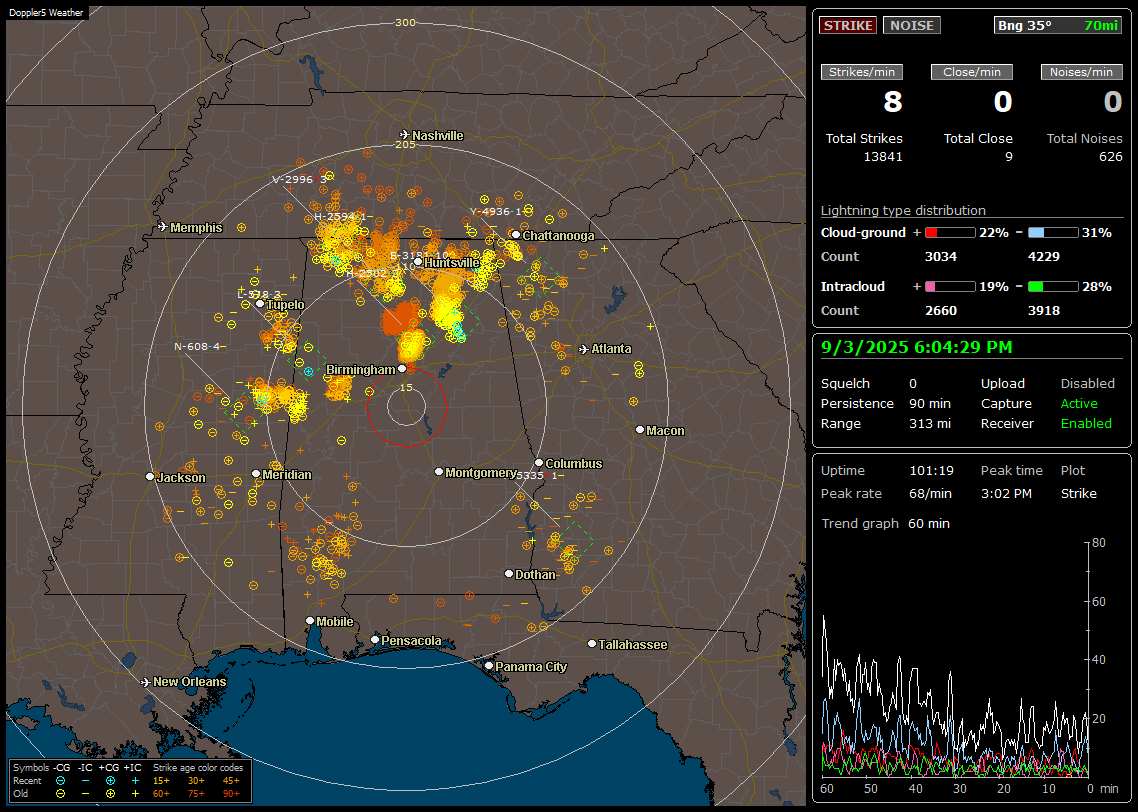Click the Pensacola city dot

[x=374, y=640]
